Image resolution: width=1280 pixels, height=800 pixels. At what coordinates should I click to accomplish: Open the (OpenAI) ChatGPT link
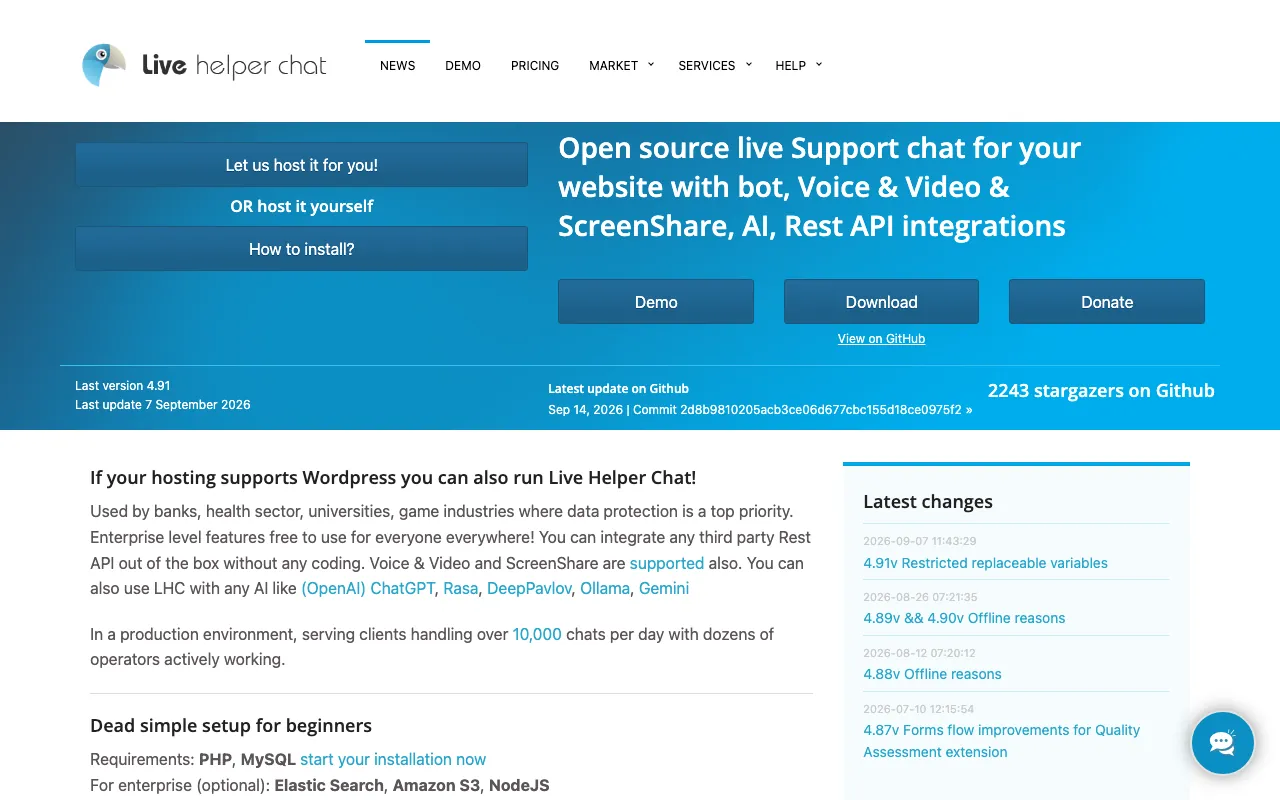click(x=368, y=588)
